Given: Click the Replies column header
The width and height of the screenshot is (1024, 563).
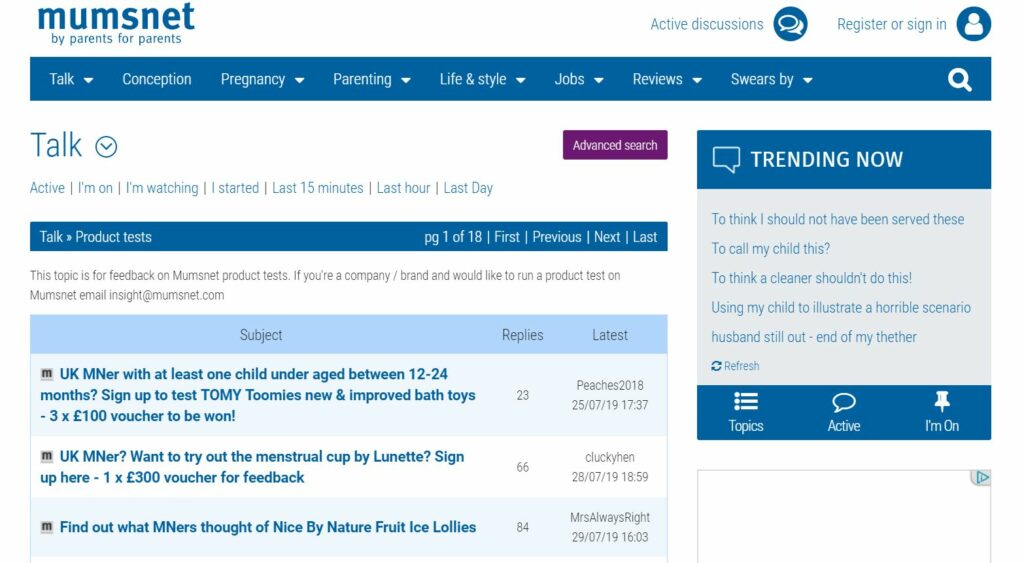Looking at the screenshot, I should click(522, 335).
